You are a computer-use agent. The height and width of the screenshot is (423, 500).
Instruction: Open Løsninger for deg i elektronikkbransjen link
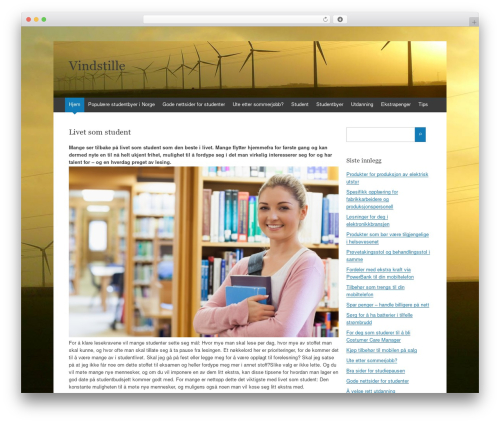point(368,221)
